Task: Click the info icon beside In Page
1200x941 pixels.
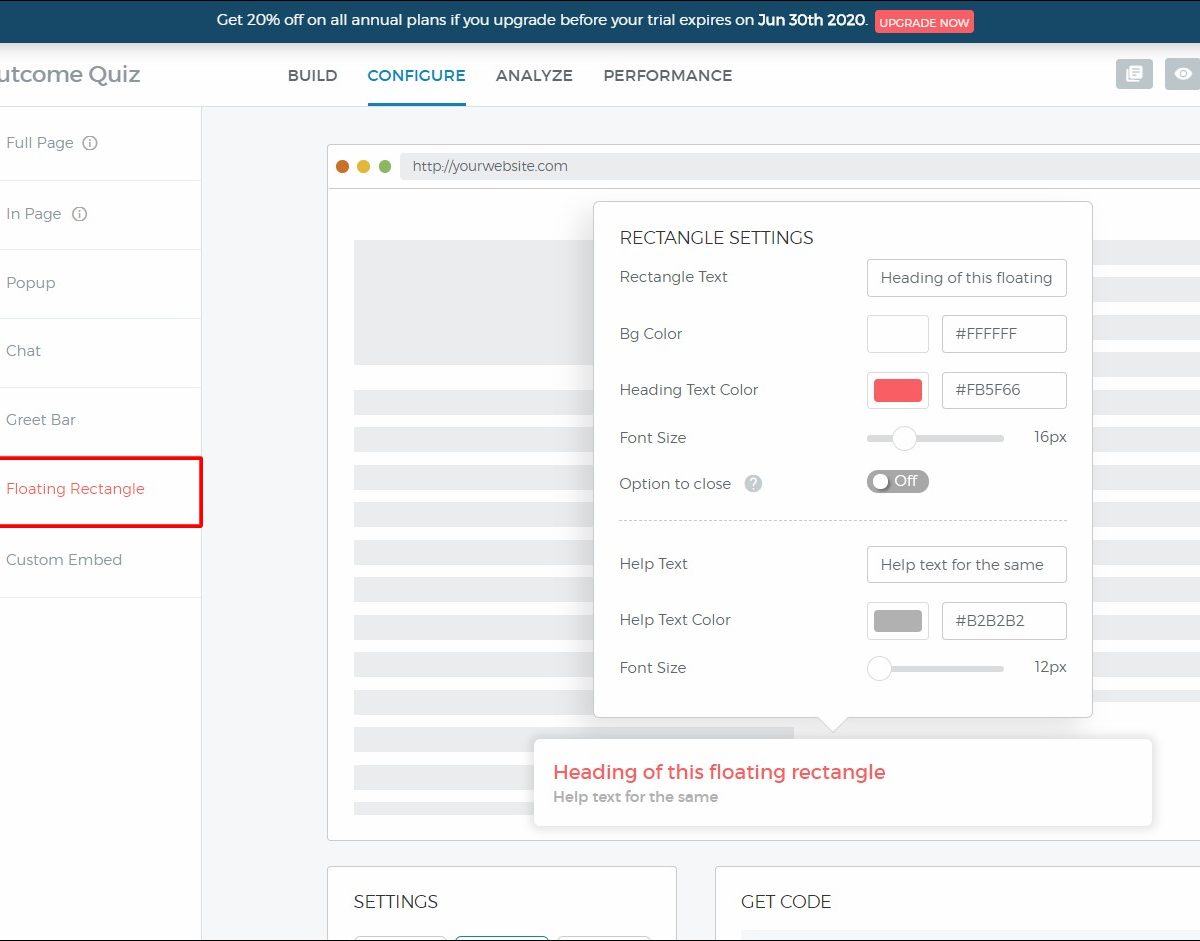Action: point(80,214)
